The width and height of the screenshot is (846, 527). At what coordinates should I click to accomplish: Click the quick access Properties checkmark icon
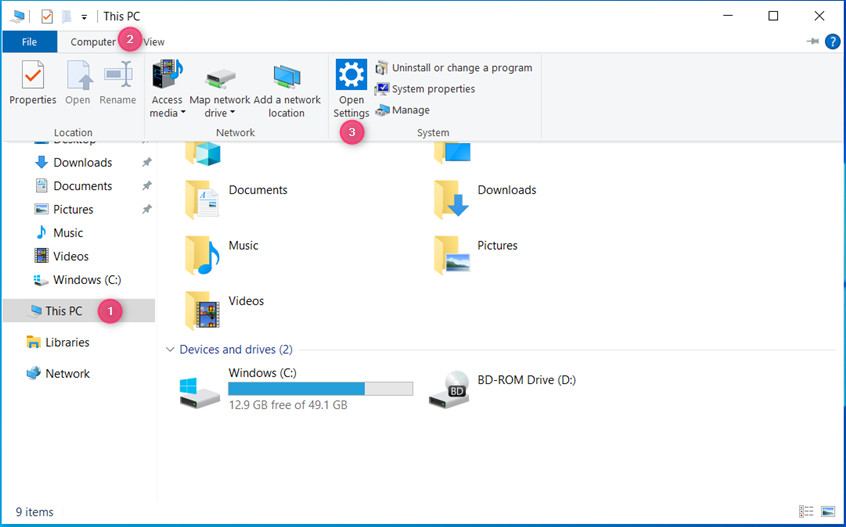tap(47, 17)
